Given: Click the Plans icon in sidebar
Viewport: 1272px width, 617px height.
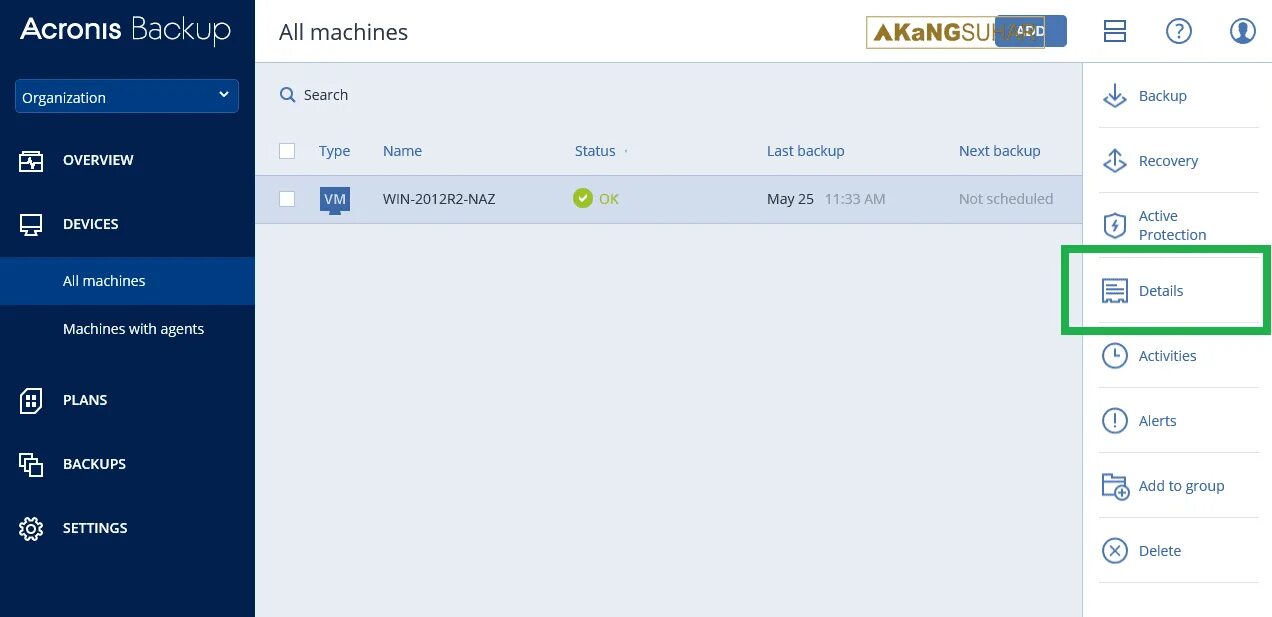Looking at the screenshot, I should click(31, 400).
